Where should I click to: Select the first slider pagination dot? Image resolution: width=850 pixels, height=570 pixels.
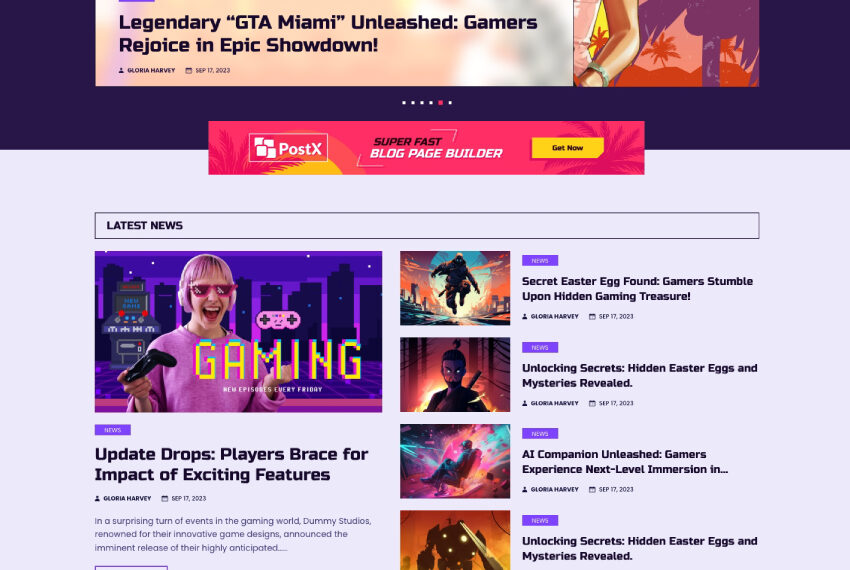(x=404, y=103)
